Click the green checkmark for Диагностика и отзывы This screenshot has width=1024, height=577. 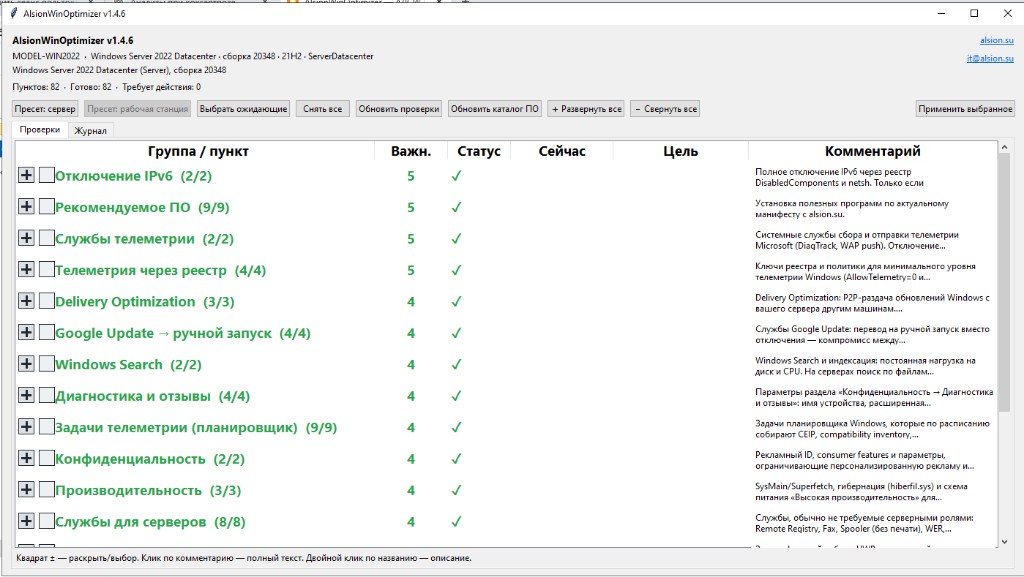click(x=456, y=396)
